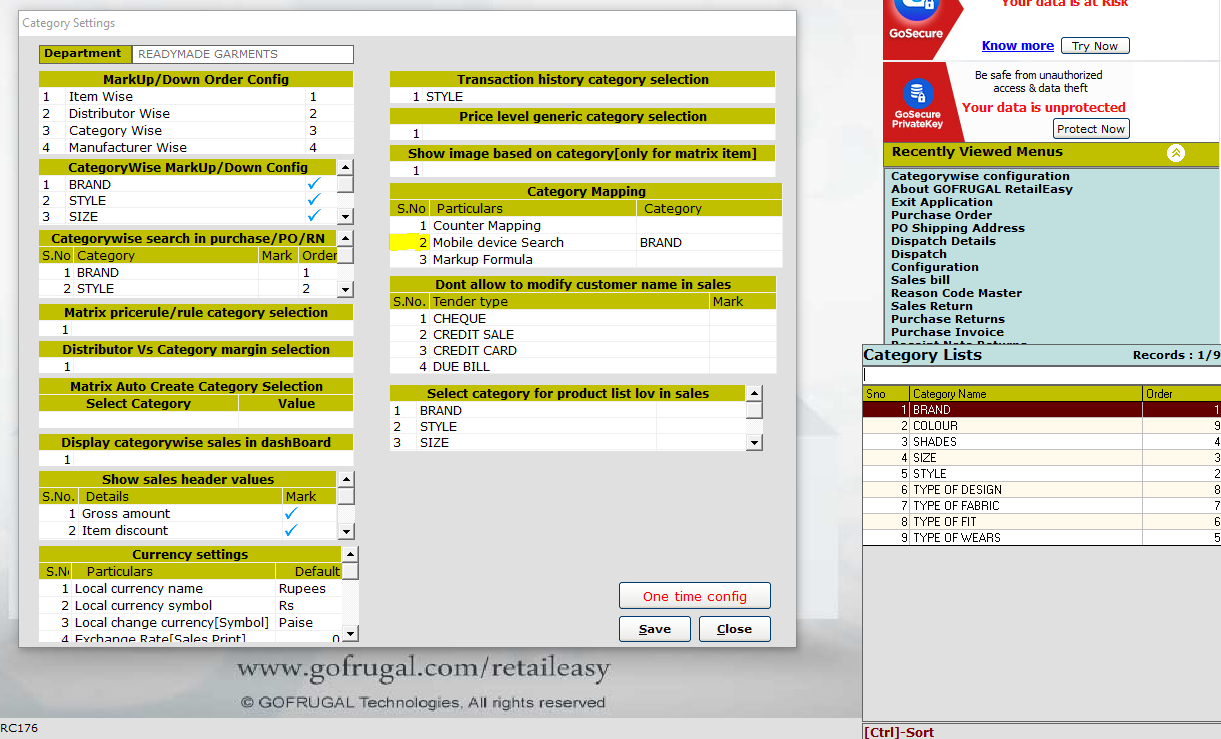Click the Select Category cell in Matrix Auto Create

(138, 420)
